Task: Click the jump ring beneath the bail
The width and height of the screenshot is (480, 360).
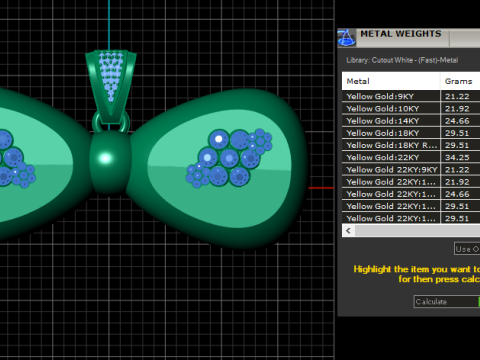Action: point(111,122)
